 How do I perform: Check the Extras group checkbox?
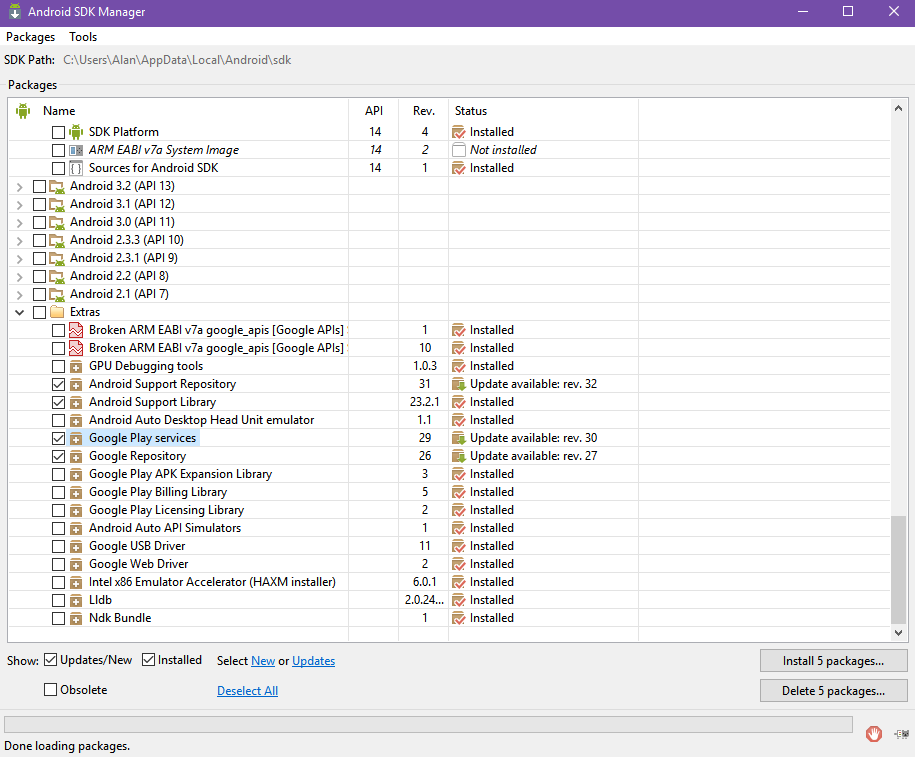(x=40, y=312)
